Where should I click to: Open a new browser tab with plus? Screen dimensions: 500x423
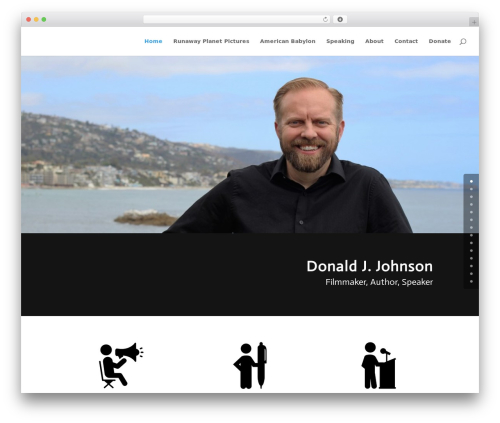tap(474, 22)
